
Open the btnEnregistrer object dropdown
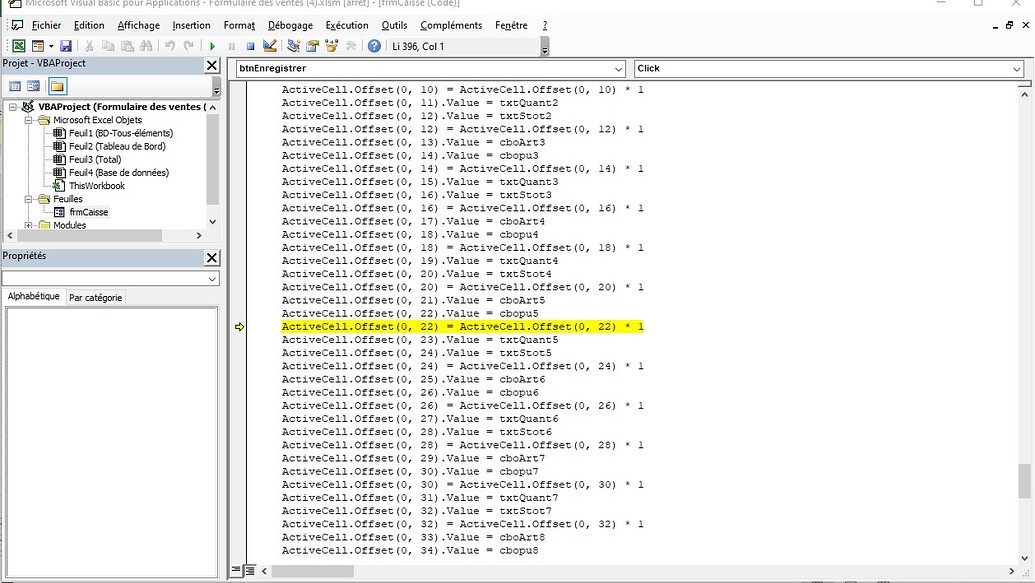620,68
